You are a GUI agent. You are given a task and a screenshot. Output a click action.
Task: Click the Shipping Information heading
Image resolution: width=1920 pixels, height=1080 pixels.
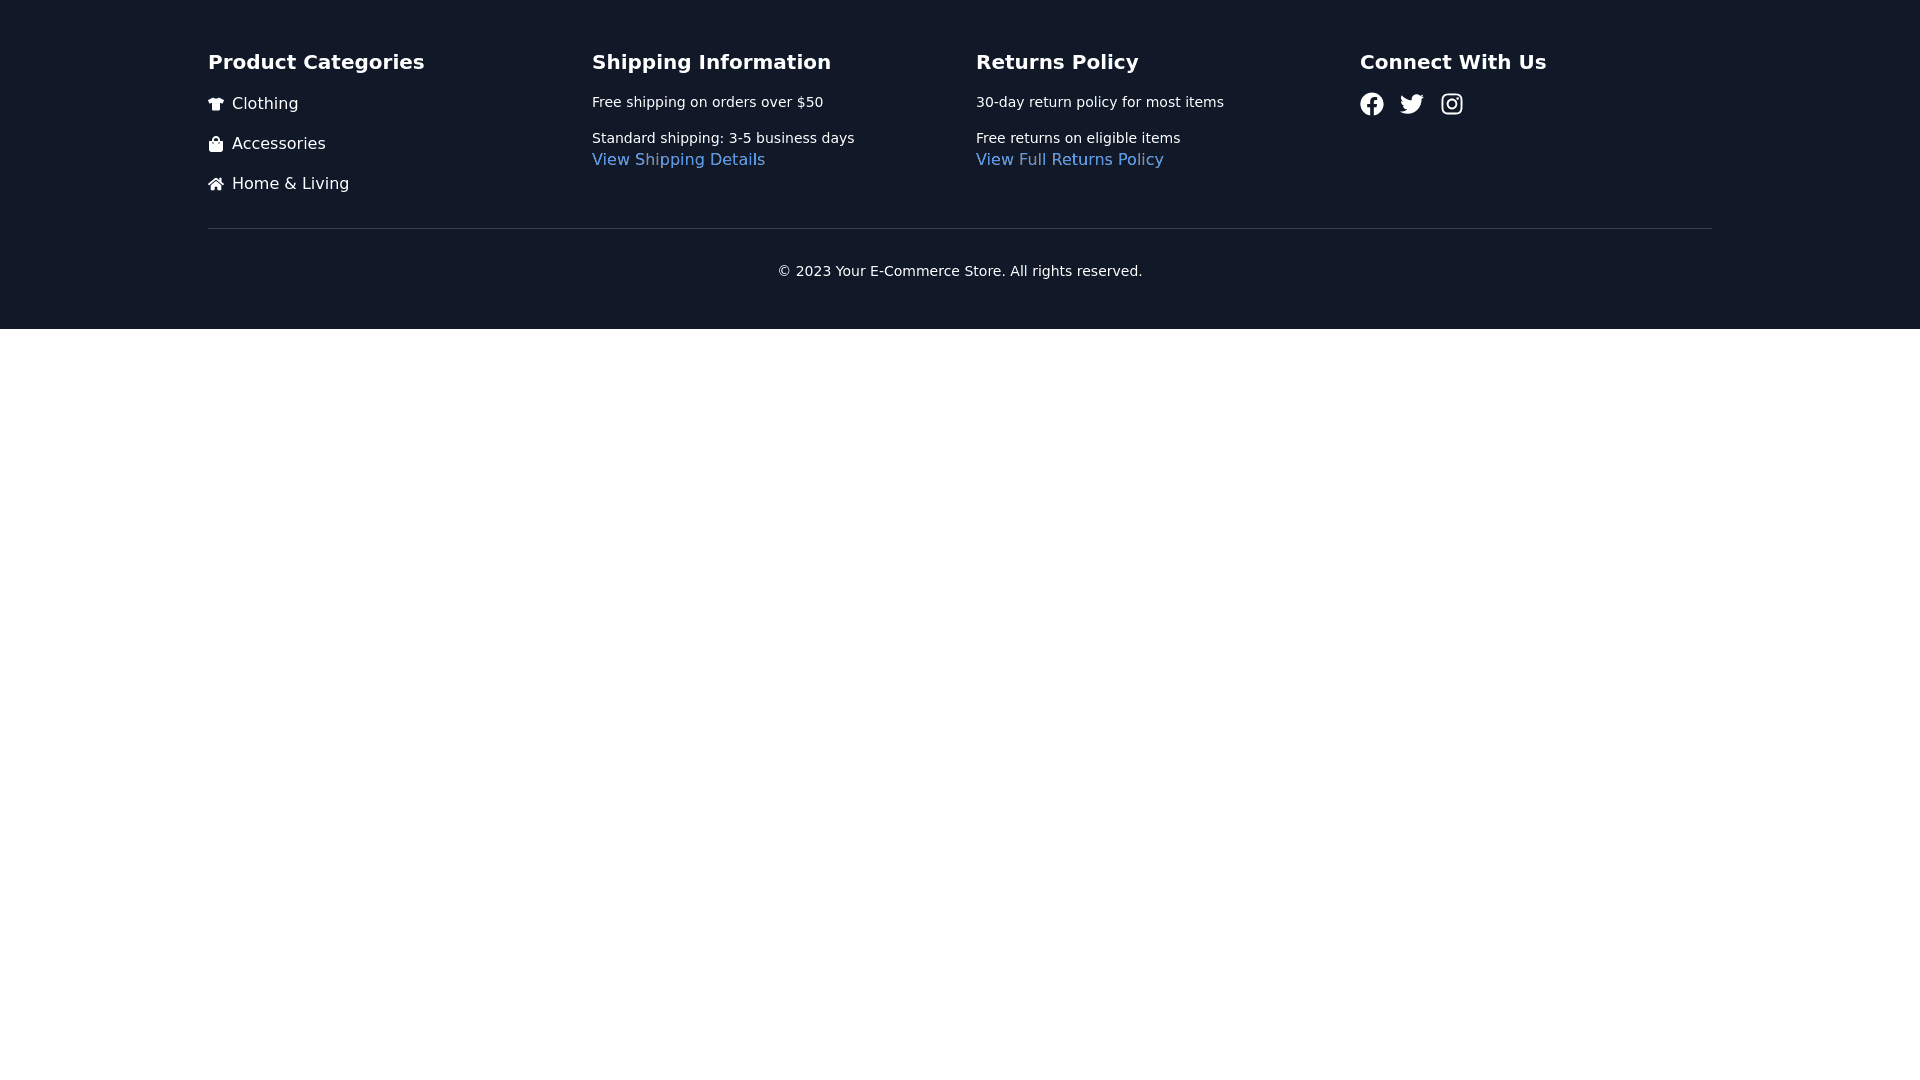711,62
